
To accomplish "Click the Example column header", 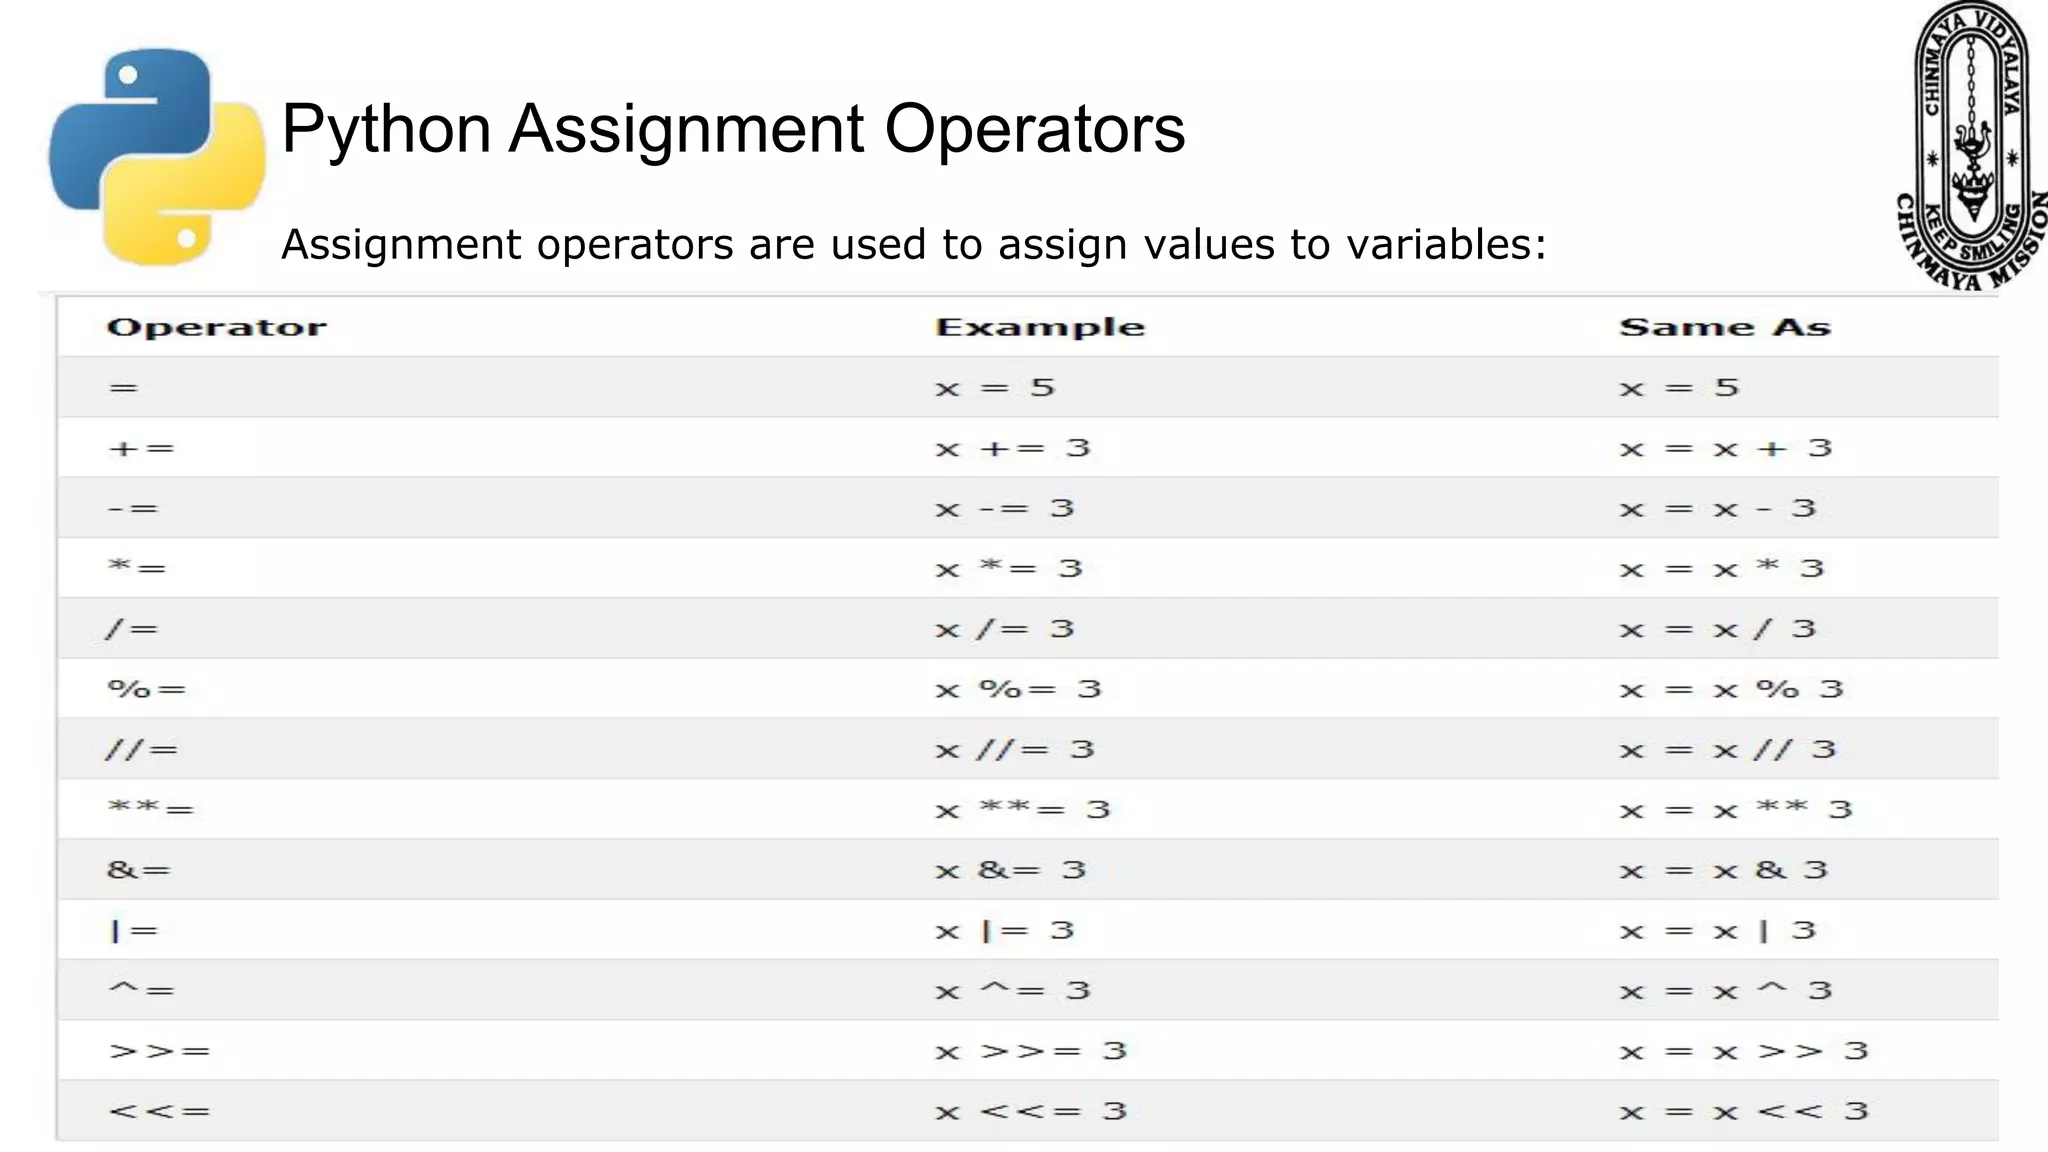I will 1040,327.
